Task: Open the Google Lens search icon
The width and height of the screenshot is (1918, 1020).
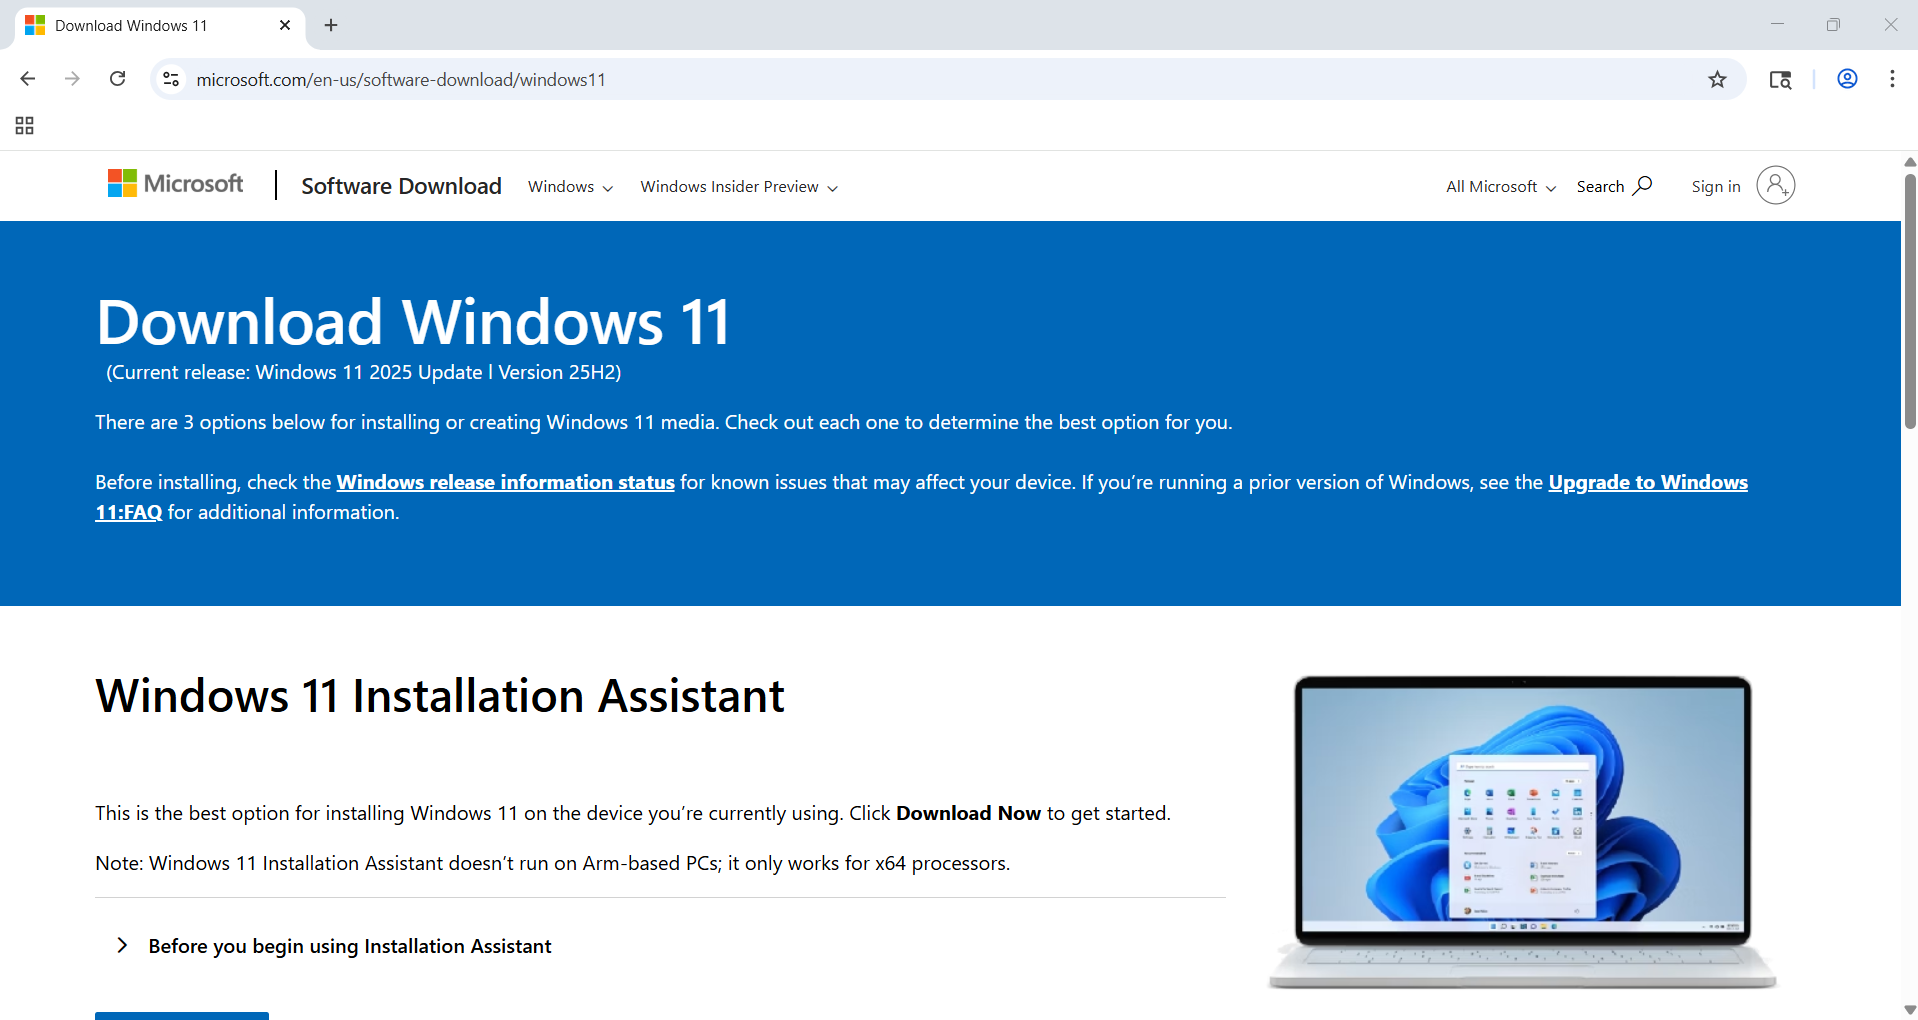Action: point(1780,79)
